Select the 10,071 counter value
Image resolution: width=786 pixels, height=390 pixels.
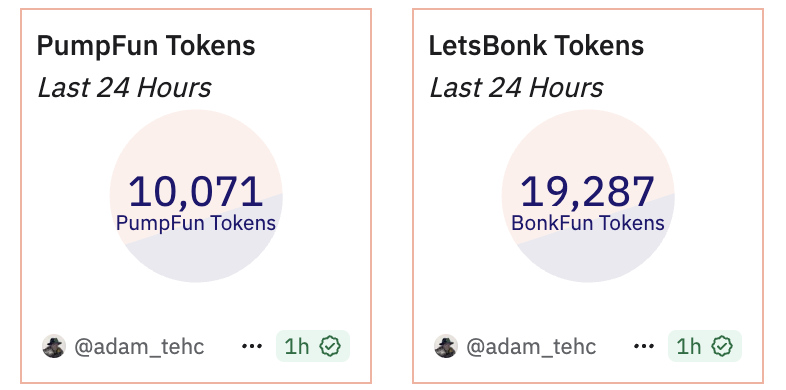click(195, 191)
